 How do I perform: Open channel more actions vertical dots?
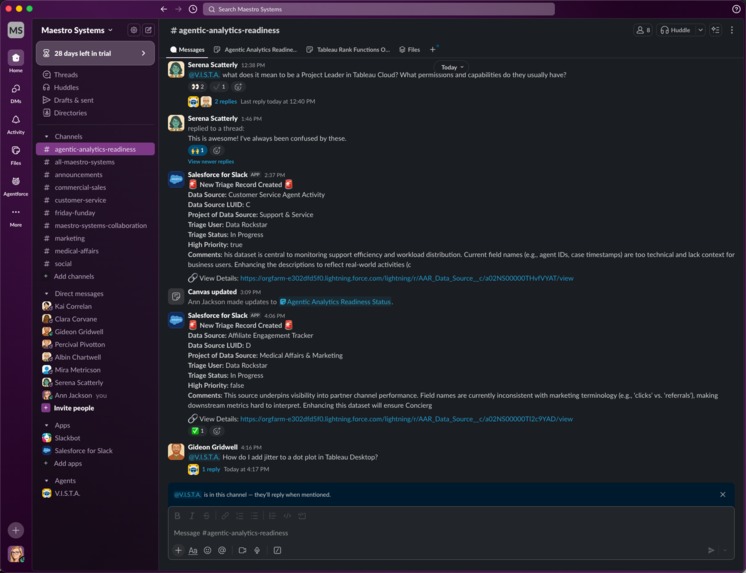tap(732, 30)
